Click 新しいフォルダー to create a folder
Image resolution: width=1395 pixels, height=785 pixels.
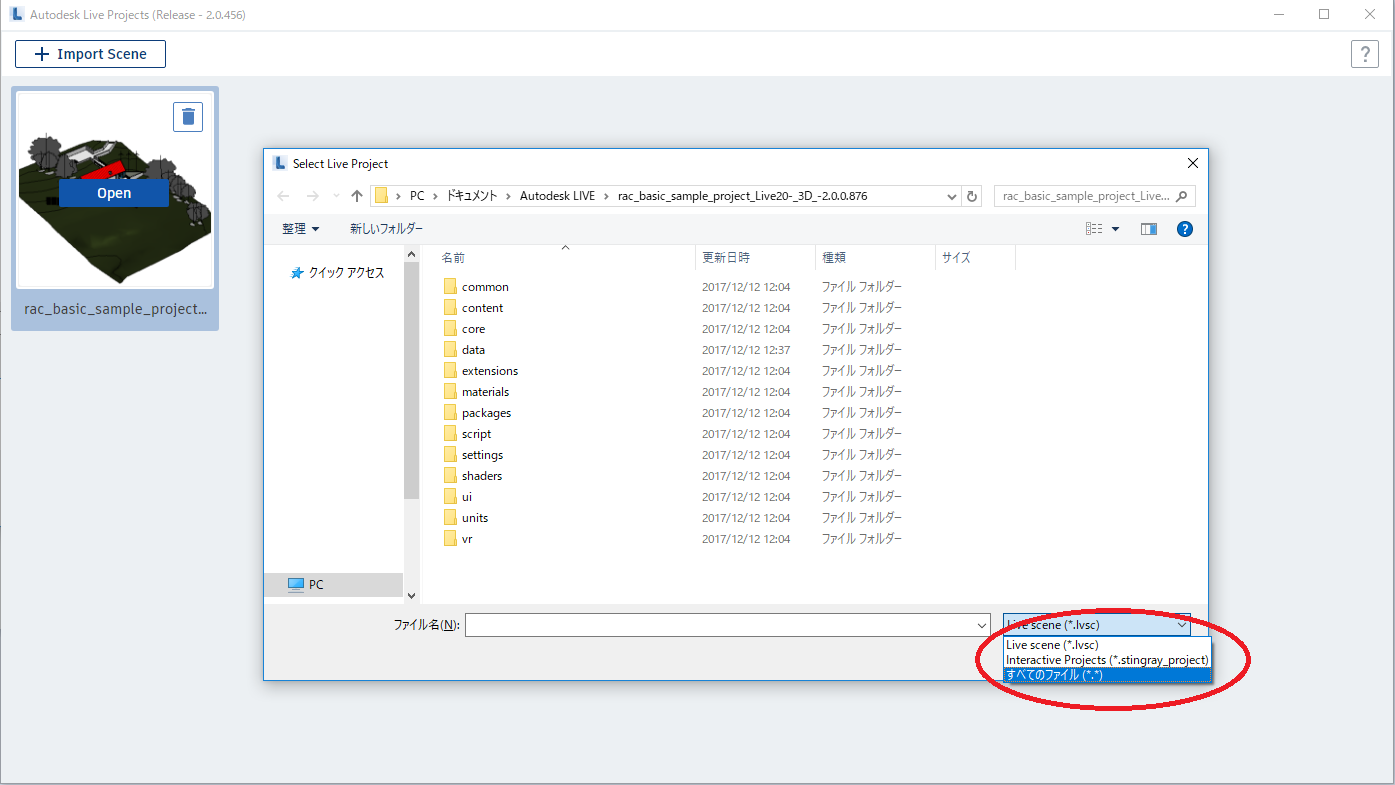(386, 229)
